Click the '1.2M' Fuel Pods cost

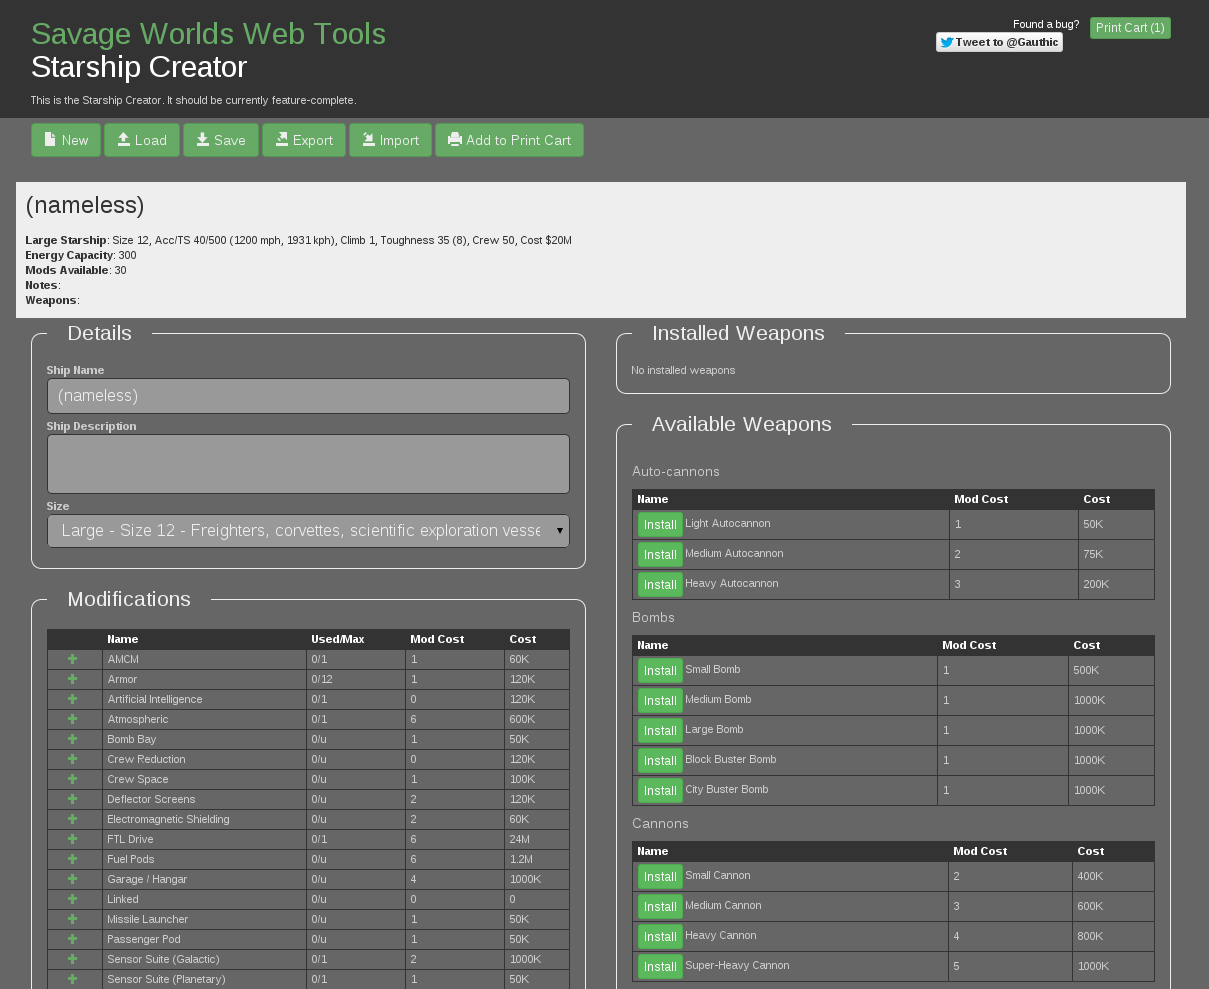[x=537, y=859]
